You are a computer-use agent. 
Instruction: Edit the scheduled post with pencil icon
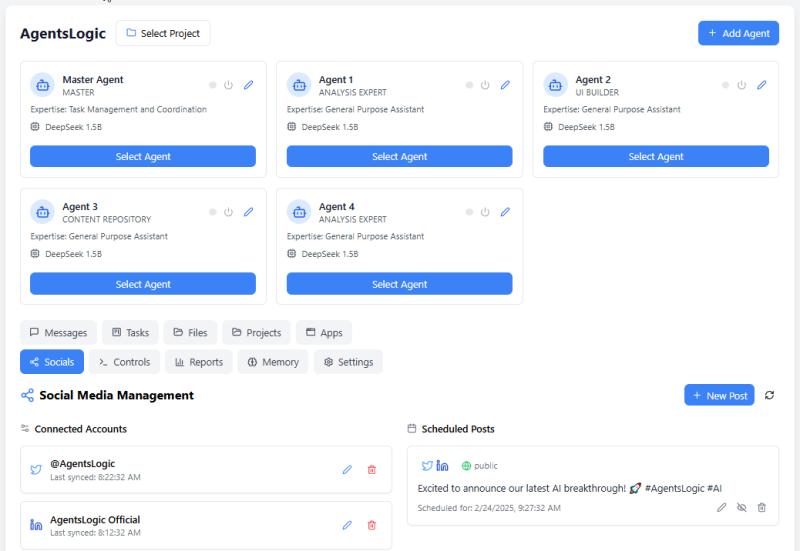tap(722, 508)
